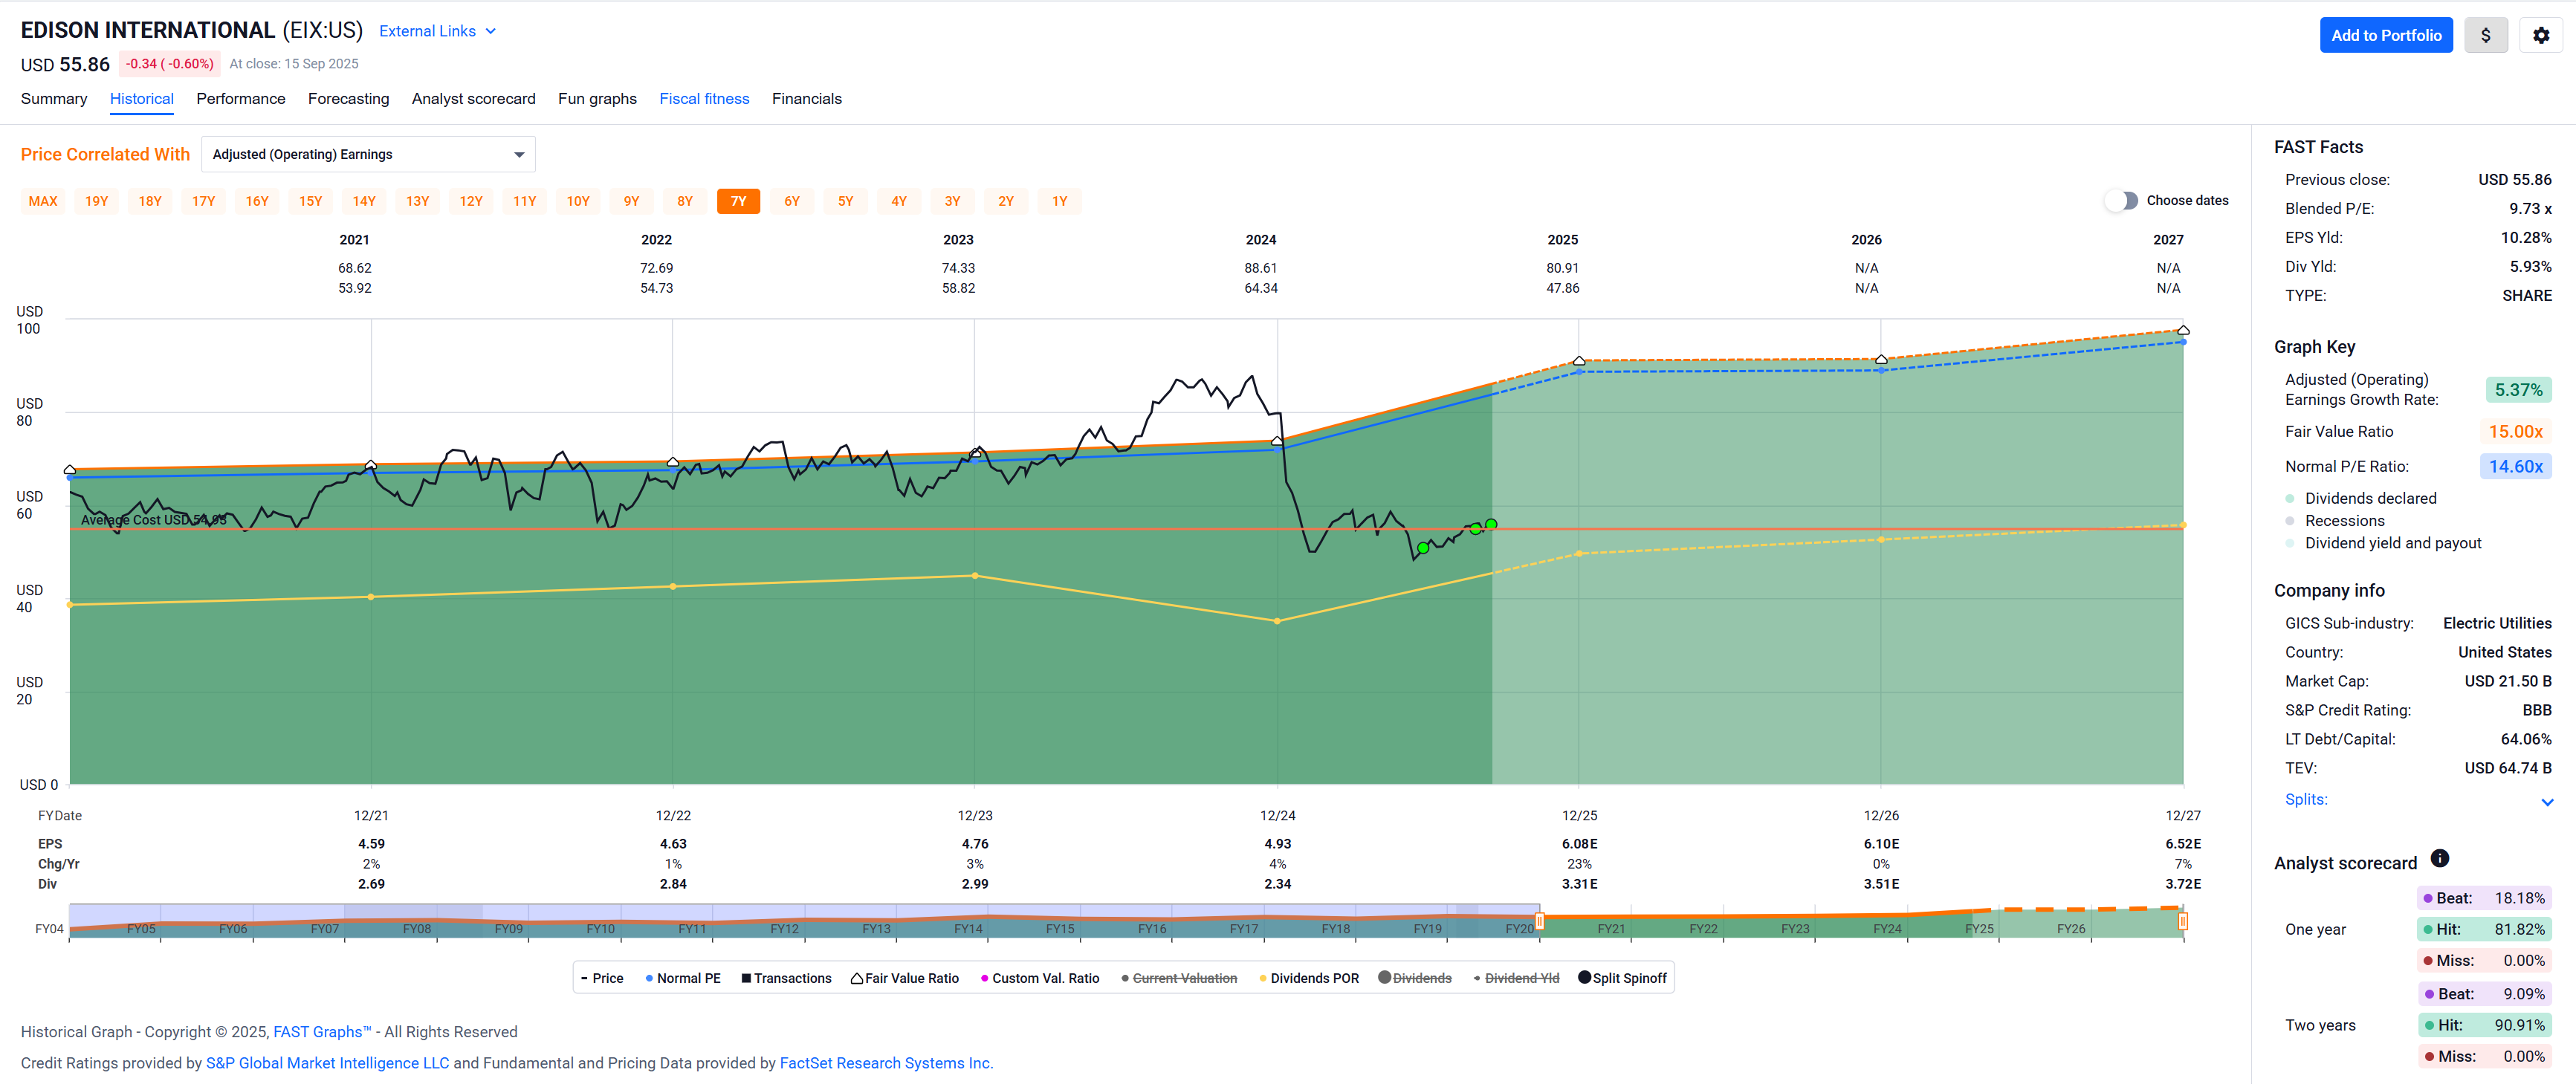Enable the Choose dates switch

[2121, 201]
